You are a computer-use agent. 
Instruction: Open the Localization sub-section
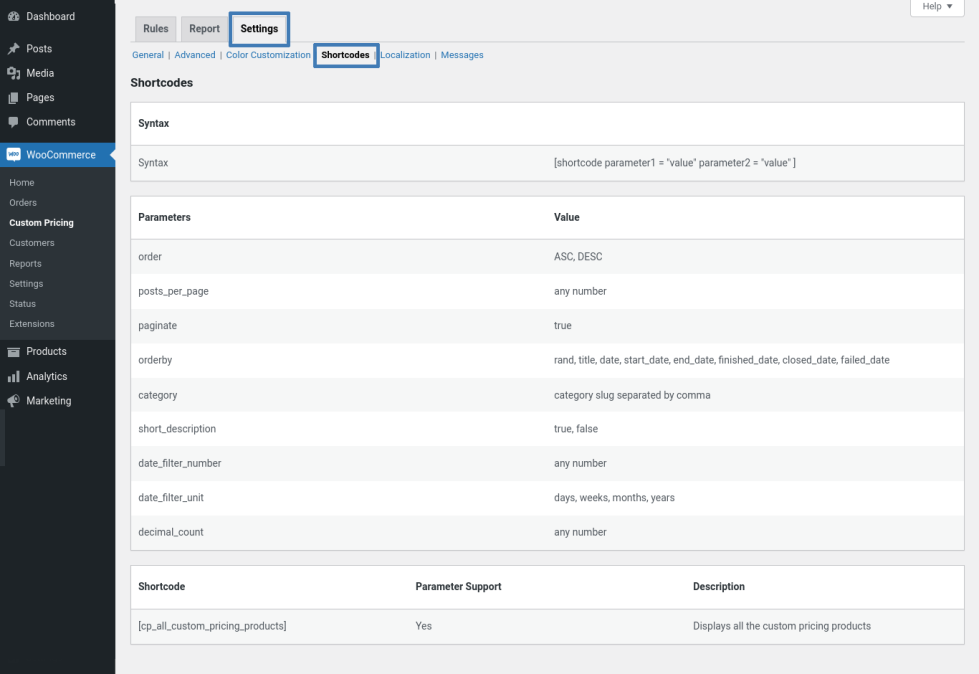tap(405, 55)
